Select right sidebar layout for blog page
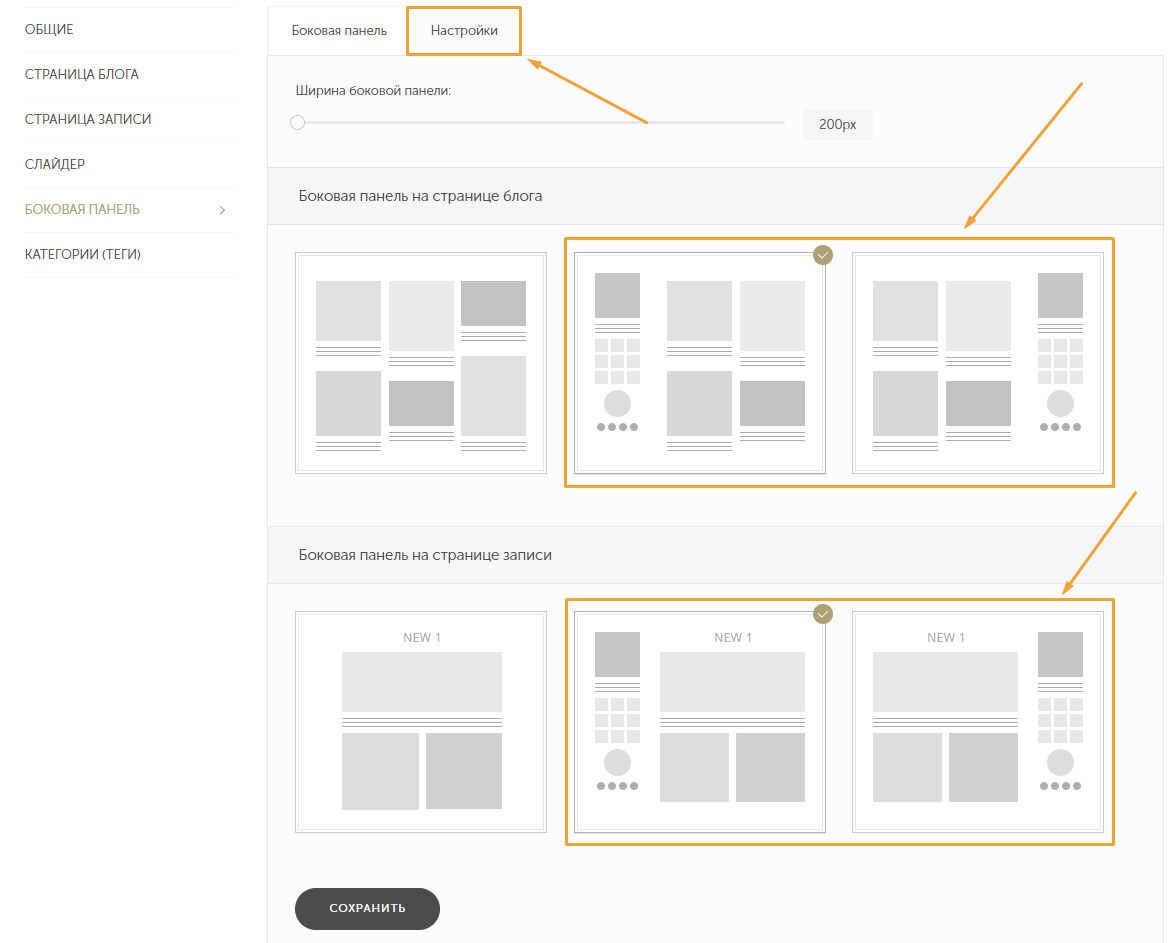 [978, 363]
